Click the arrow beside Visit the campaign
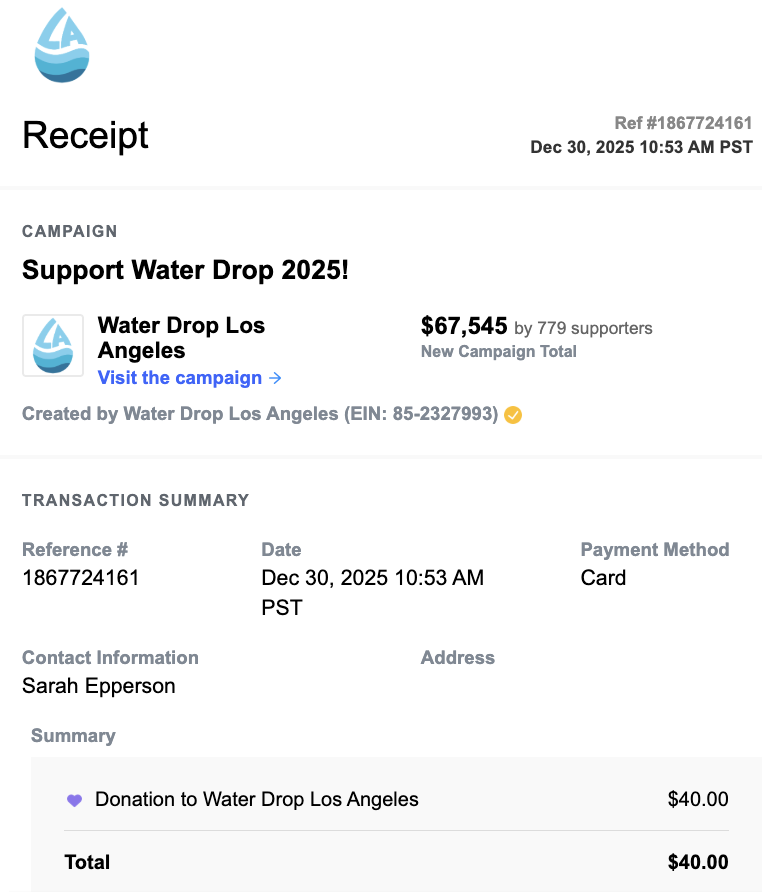This screenshot has width=762, height=892. pos(276,378)
